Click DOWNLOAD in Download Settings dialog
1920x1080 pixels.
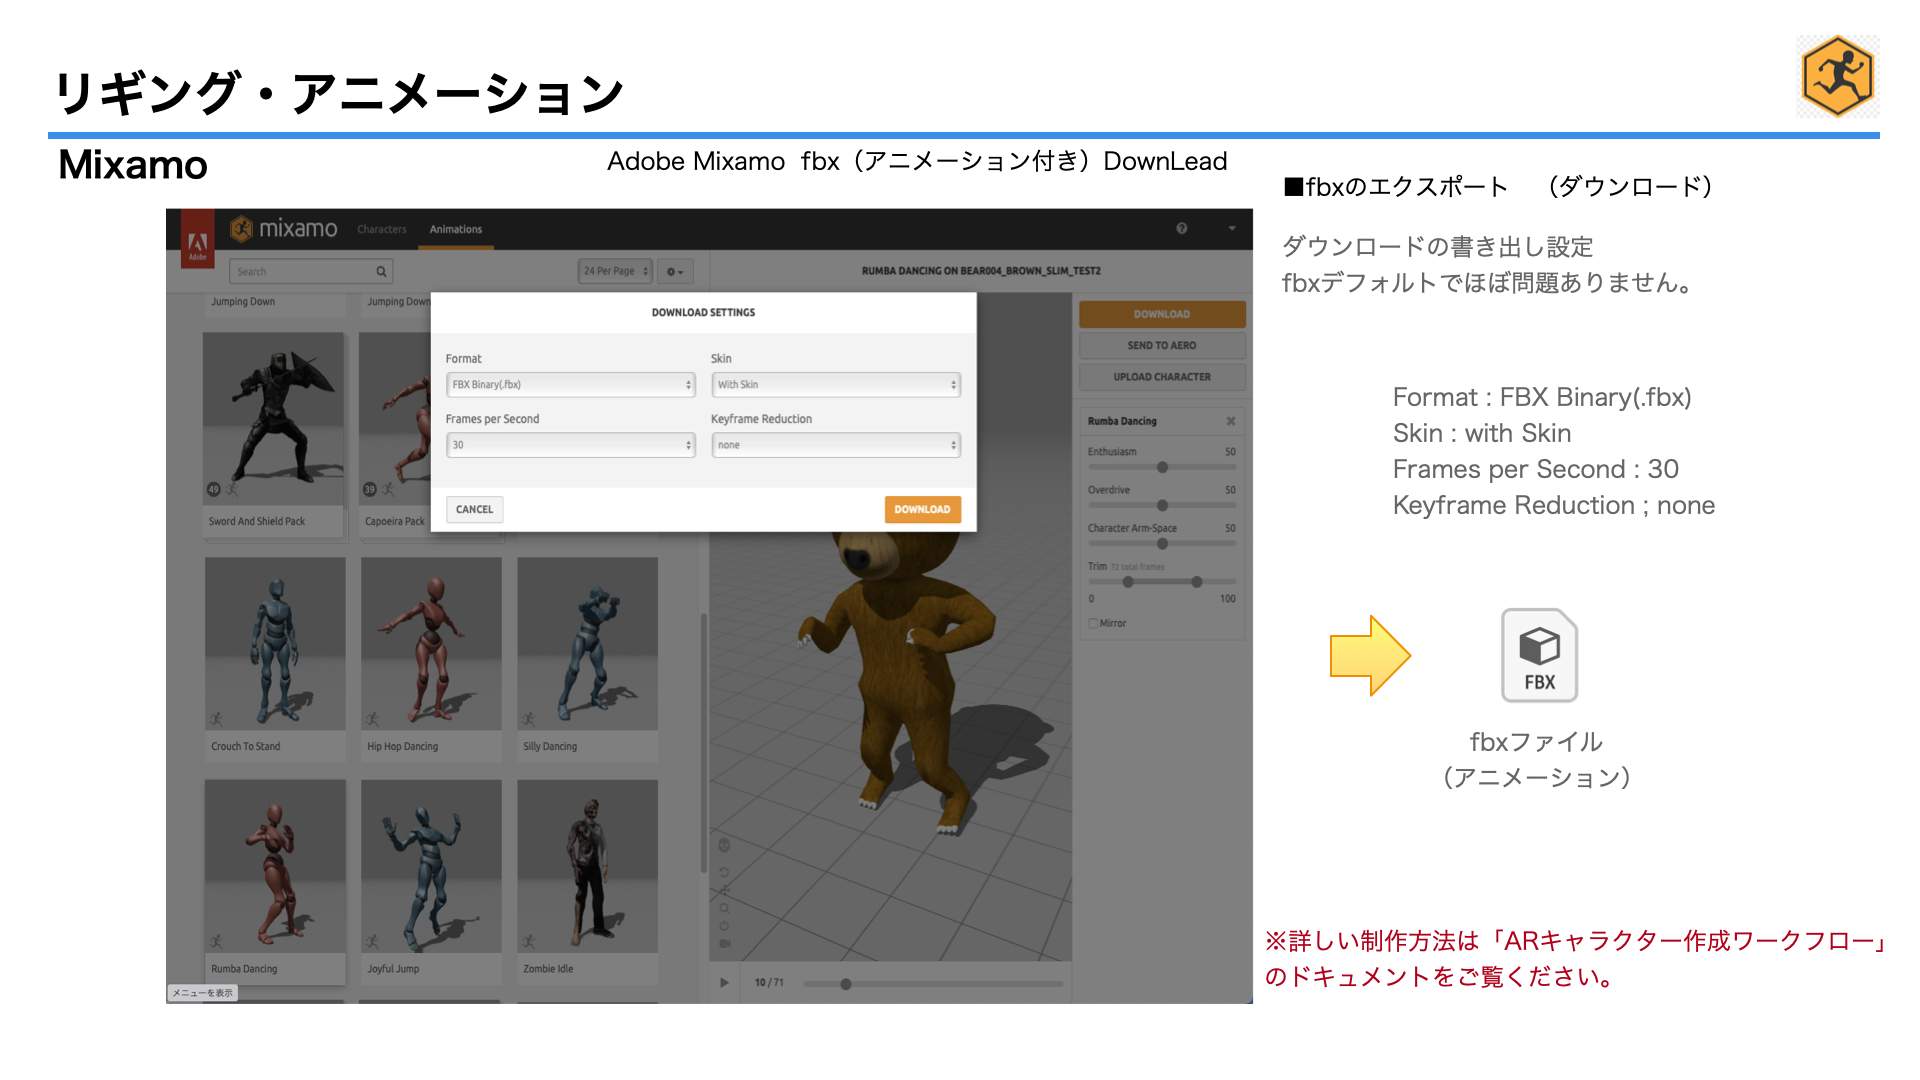[922, 510]
